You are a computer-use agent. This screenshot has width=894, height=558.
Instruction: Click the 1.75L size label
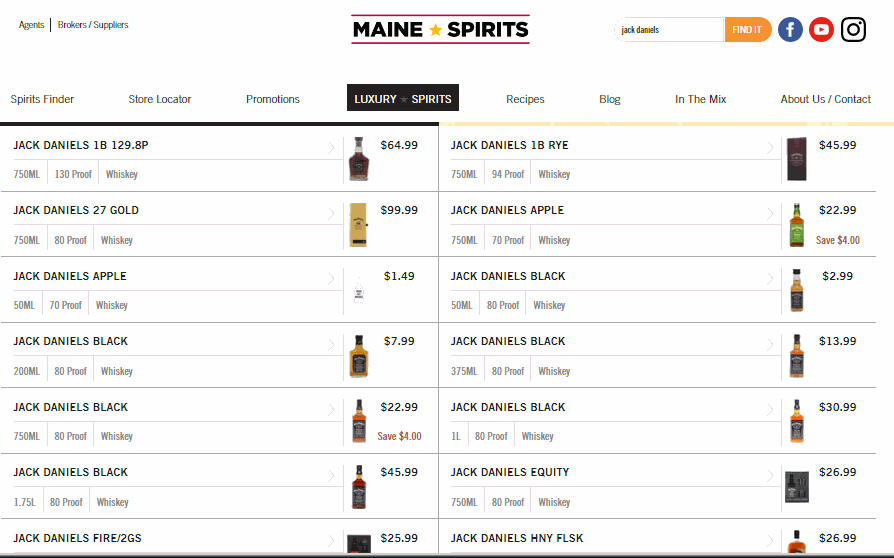[x=25, y=503]
